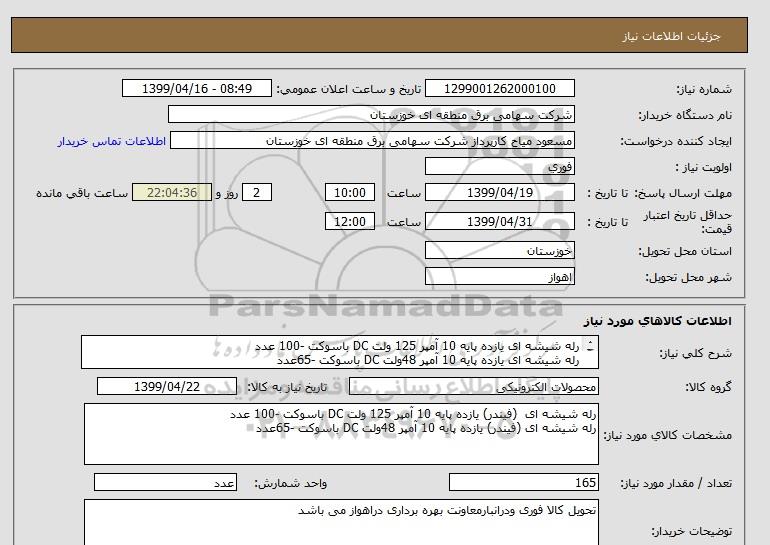Click the price validity hour 12:00
770x545 pixels.
351,222
